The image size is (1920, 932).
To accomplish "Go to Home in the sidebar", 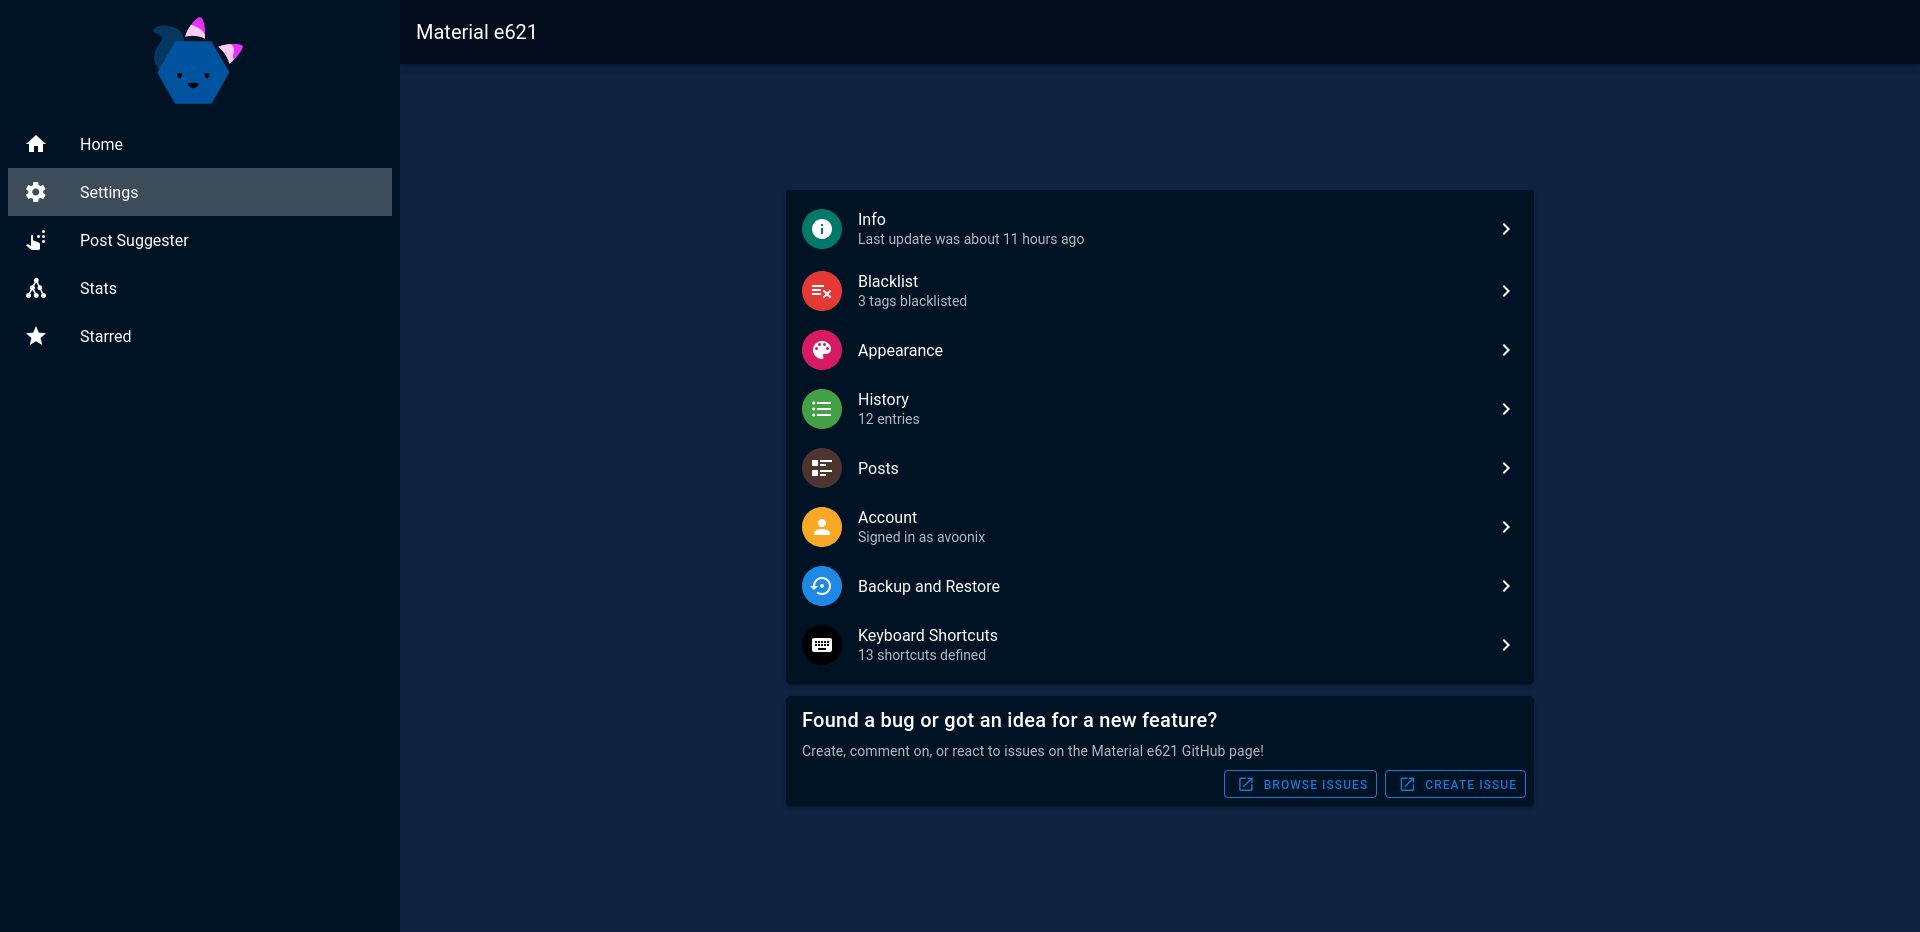I will click(200, 144).
